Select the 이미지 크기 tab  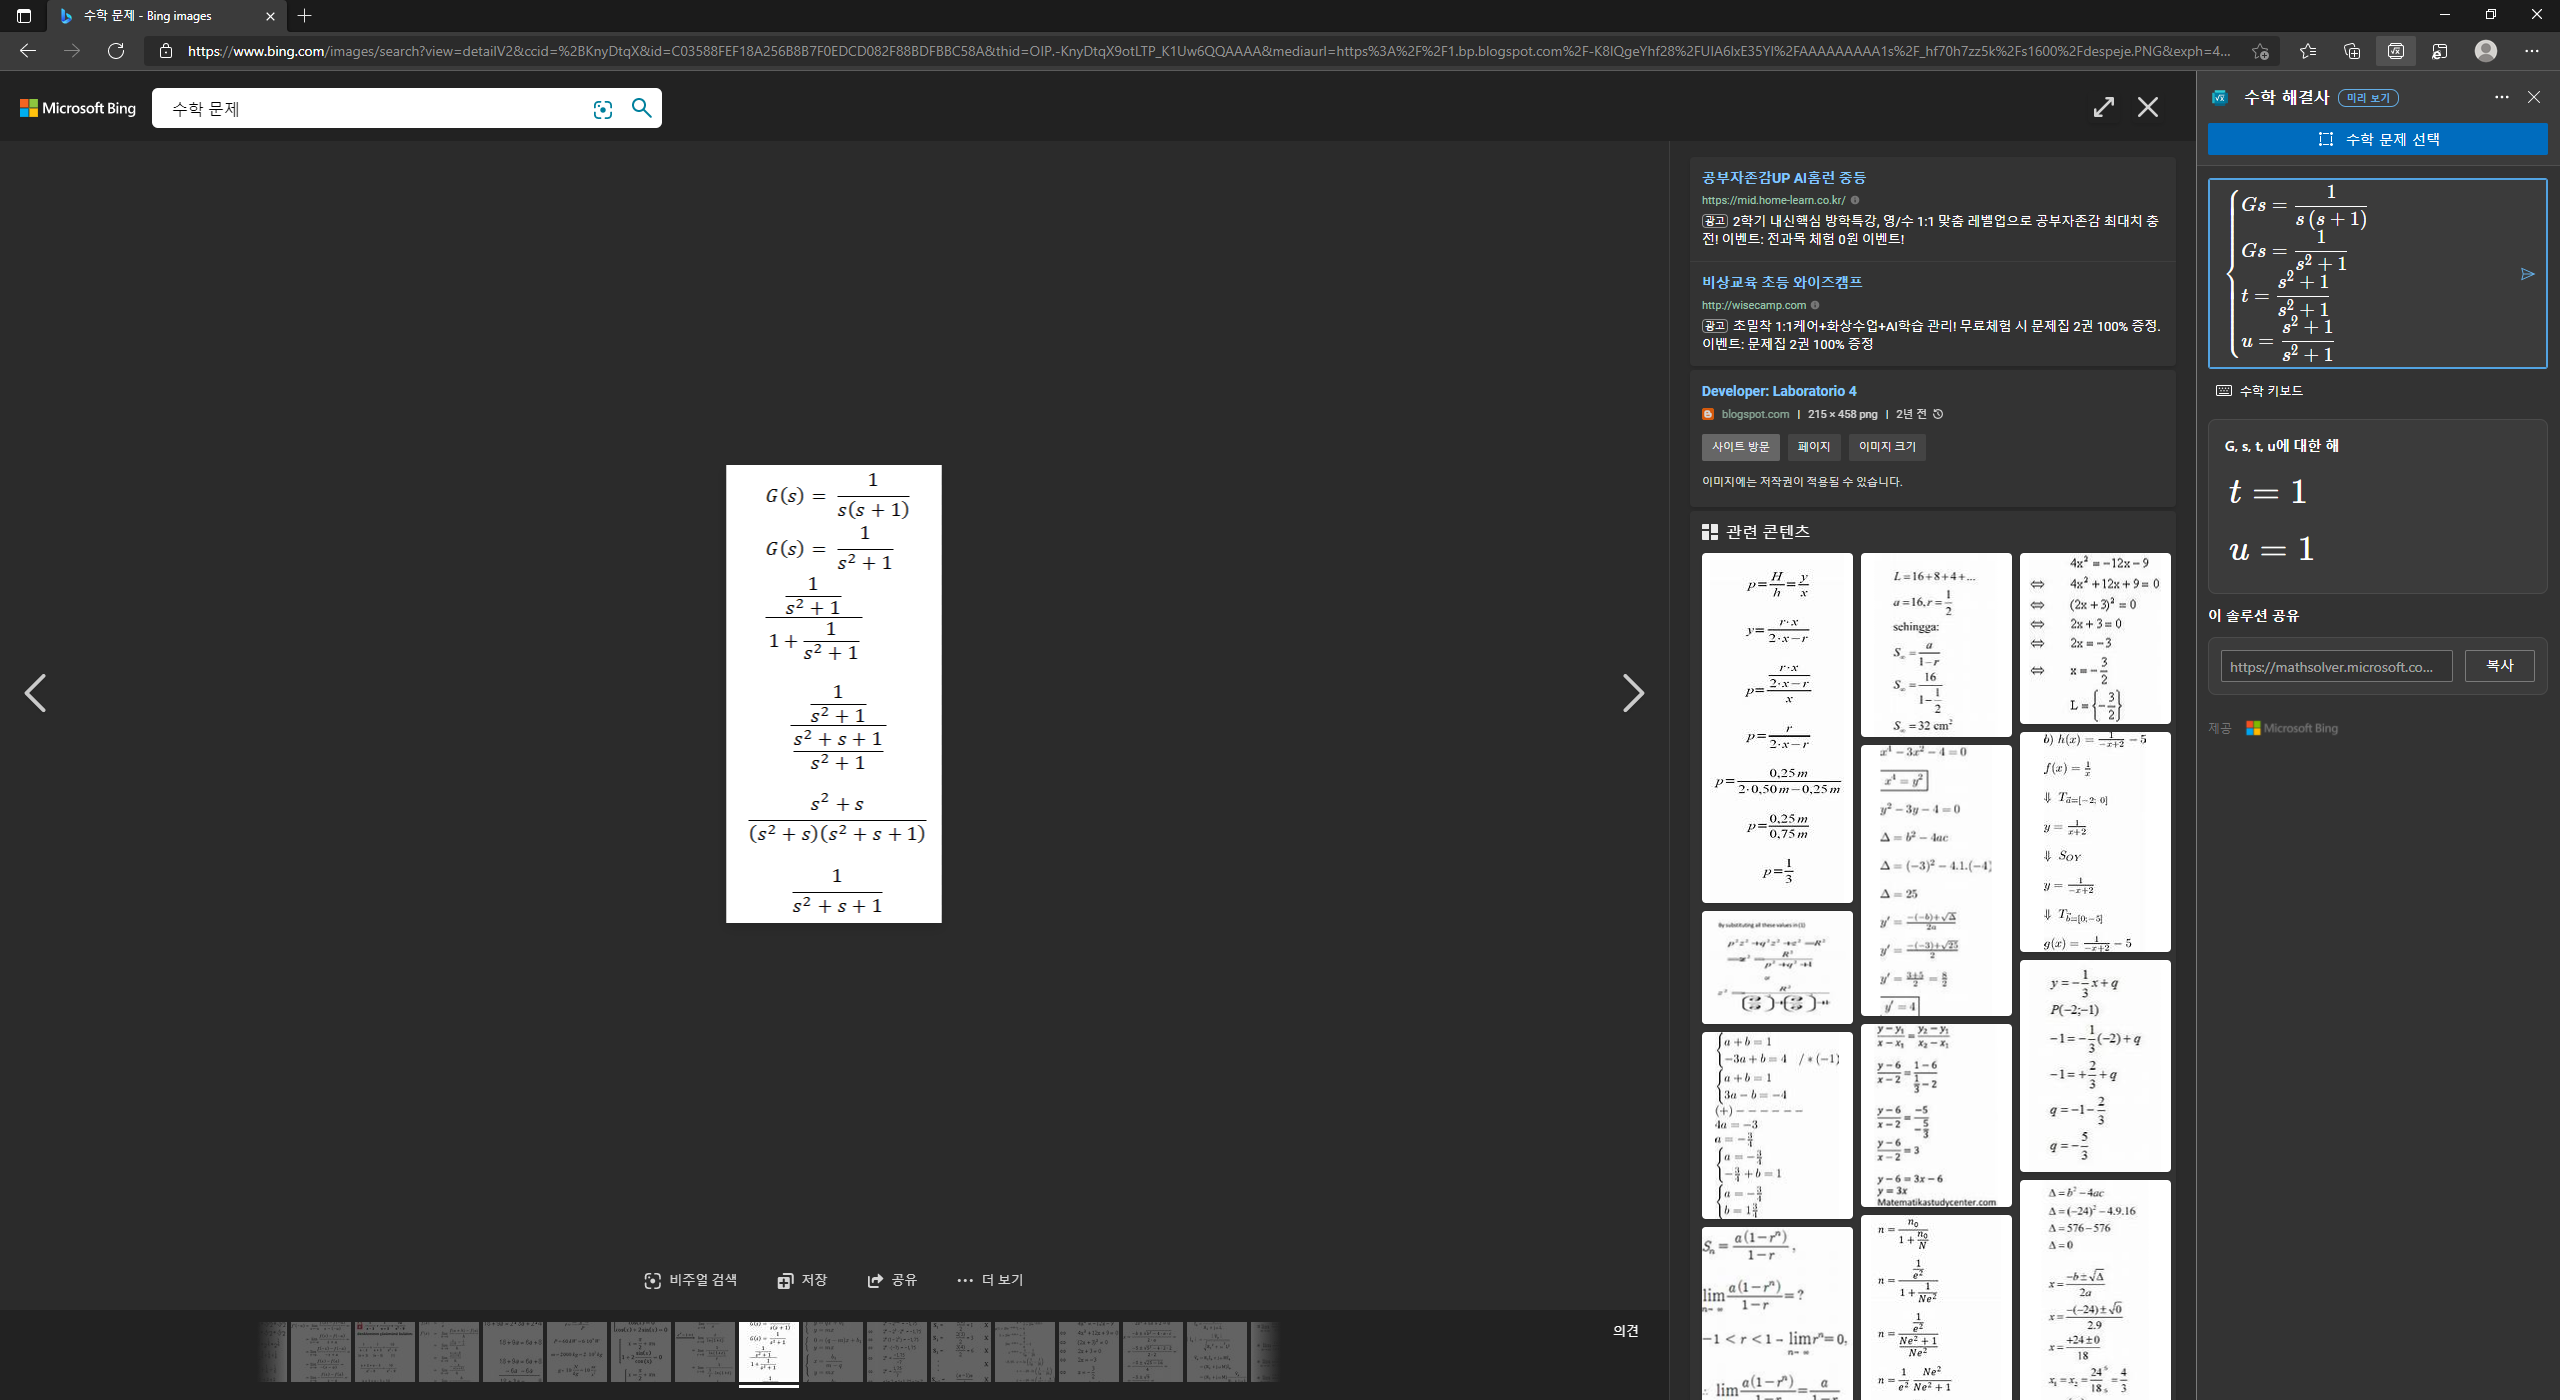(1886, 447)
